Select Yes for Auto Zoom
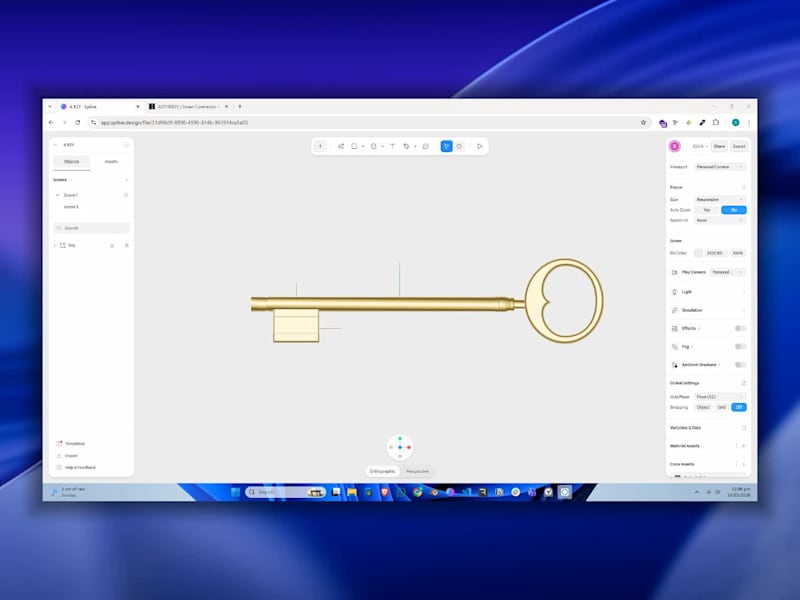 pyautogui.click(x=707, y=210)
